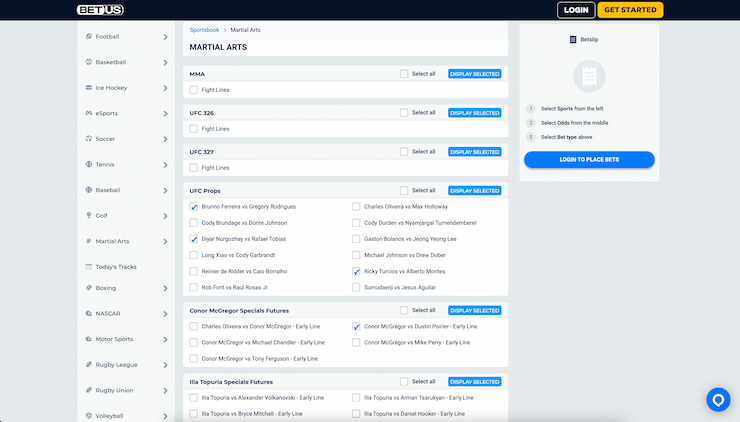Viewport: 740px width, 422px height.
Task: Click the Rugby League icon in sidebar
Action: point(89,364)
